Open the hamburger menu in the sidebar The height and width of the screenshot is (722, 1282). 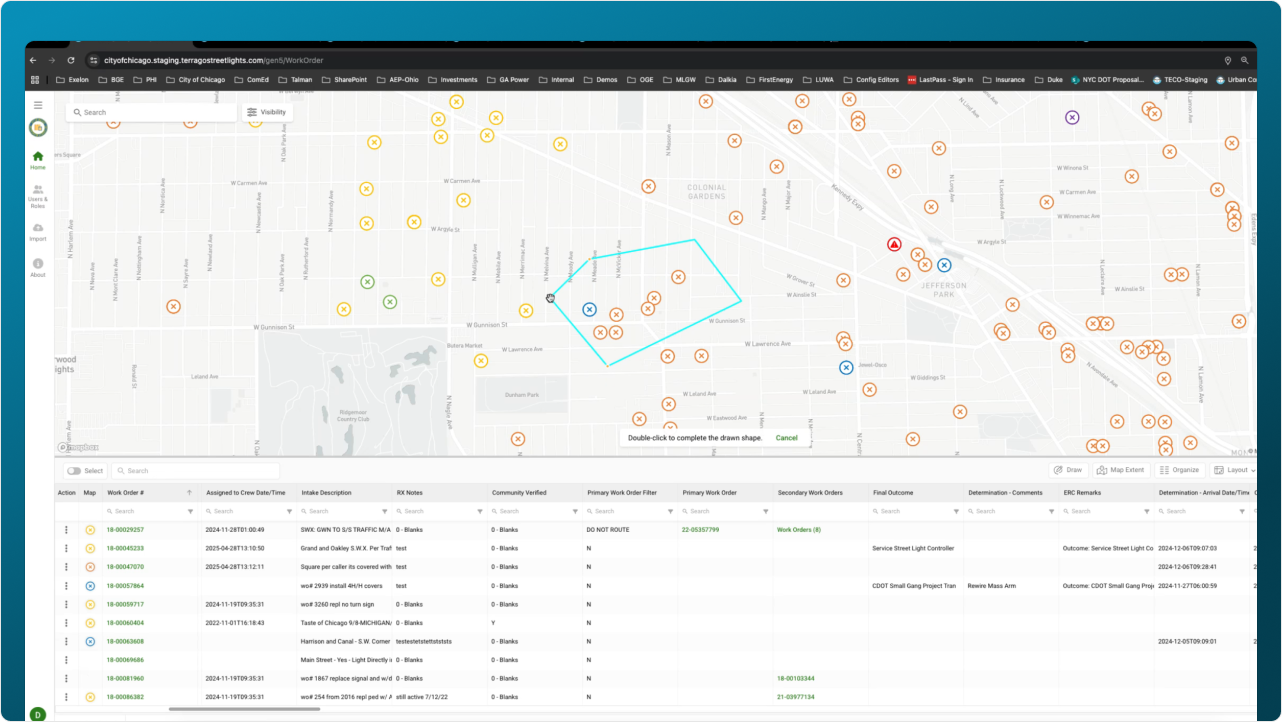coord(38,105)
